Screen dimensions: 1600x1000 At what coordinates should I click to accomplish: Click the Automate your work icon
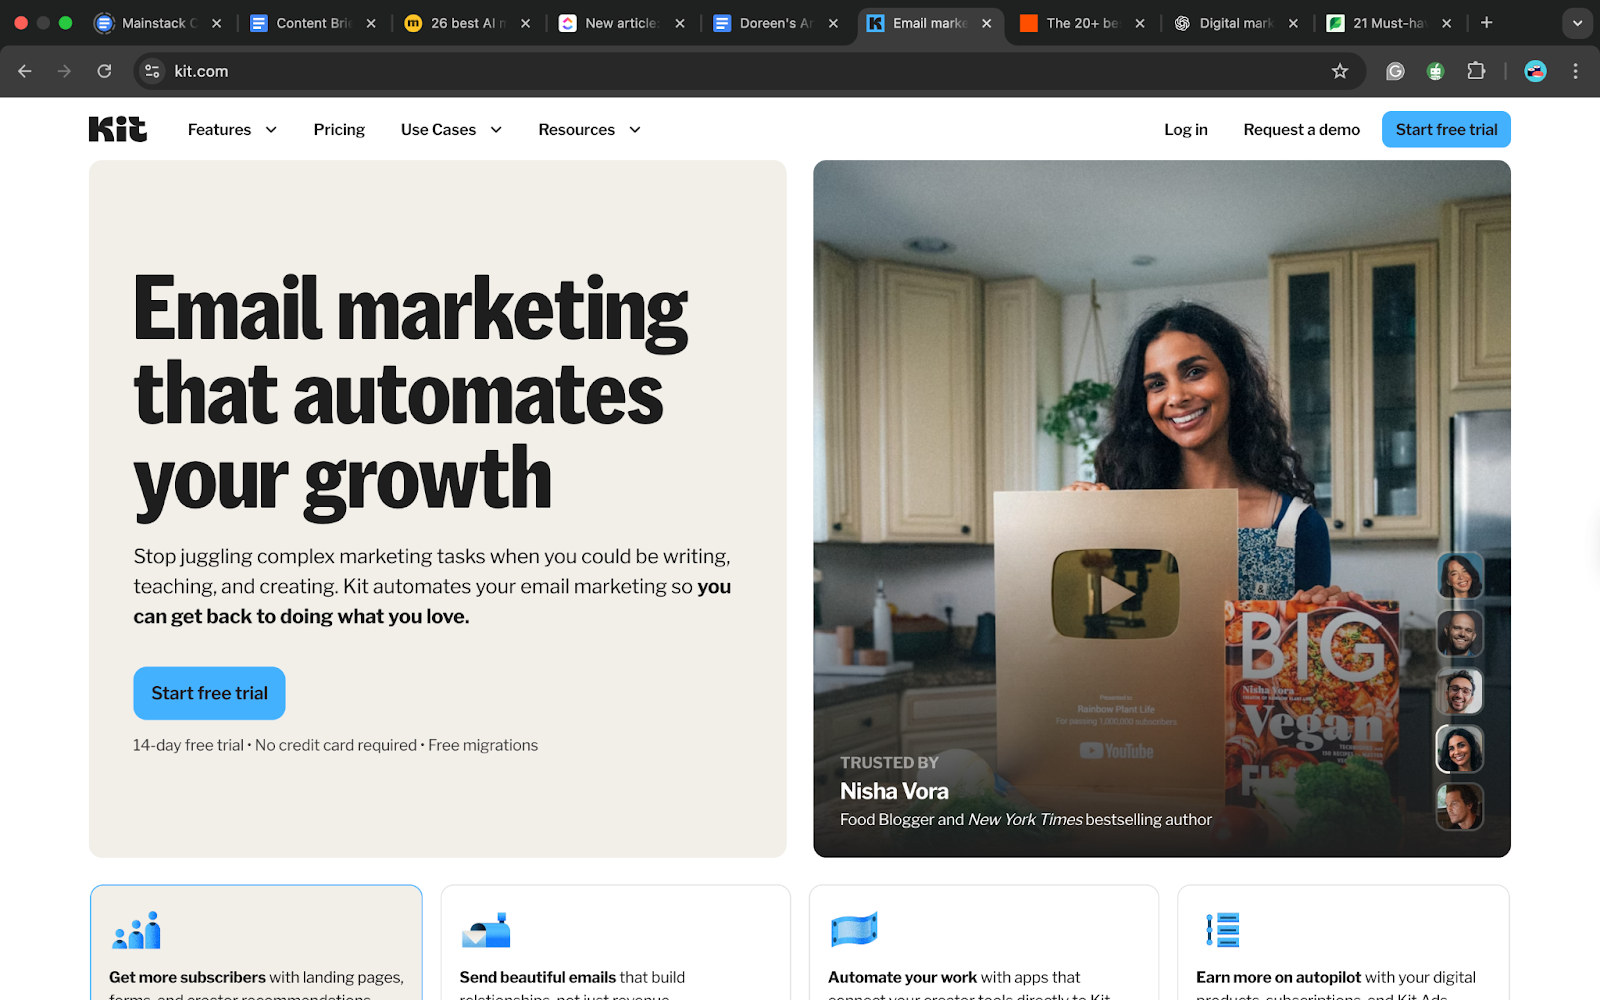[x=854, y=930]
